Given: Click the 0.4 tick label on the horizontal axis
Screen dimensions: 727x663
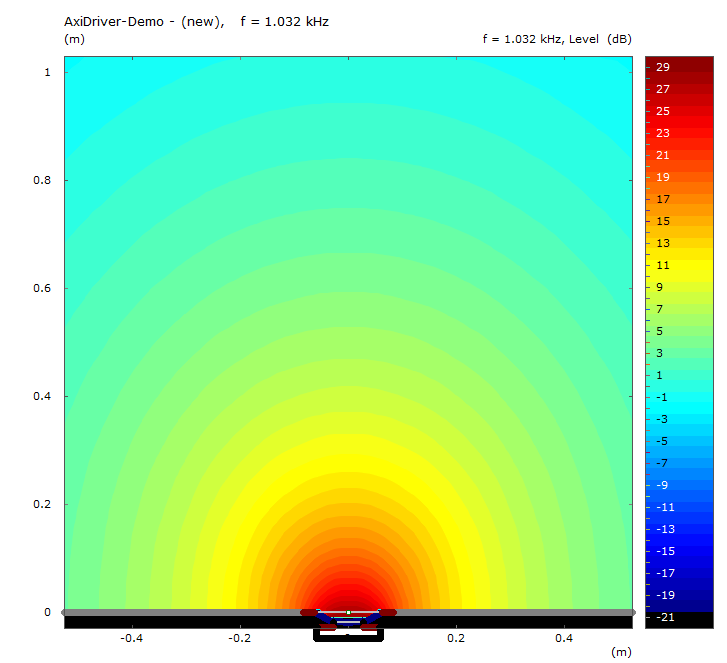Looking at the screenshot, I should (565, 638).
